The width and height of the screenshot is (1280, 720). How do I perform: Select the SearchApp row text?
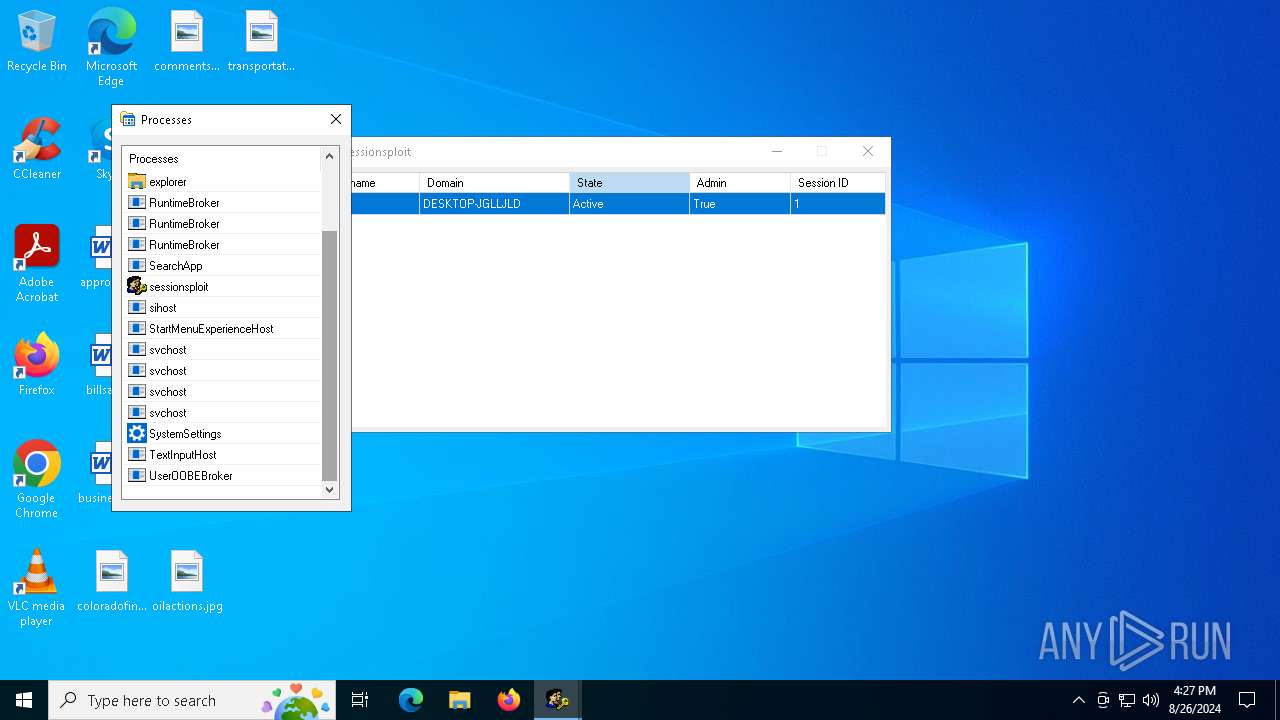[176, 266]
